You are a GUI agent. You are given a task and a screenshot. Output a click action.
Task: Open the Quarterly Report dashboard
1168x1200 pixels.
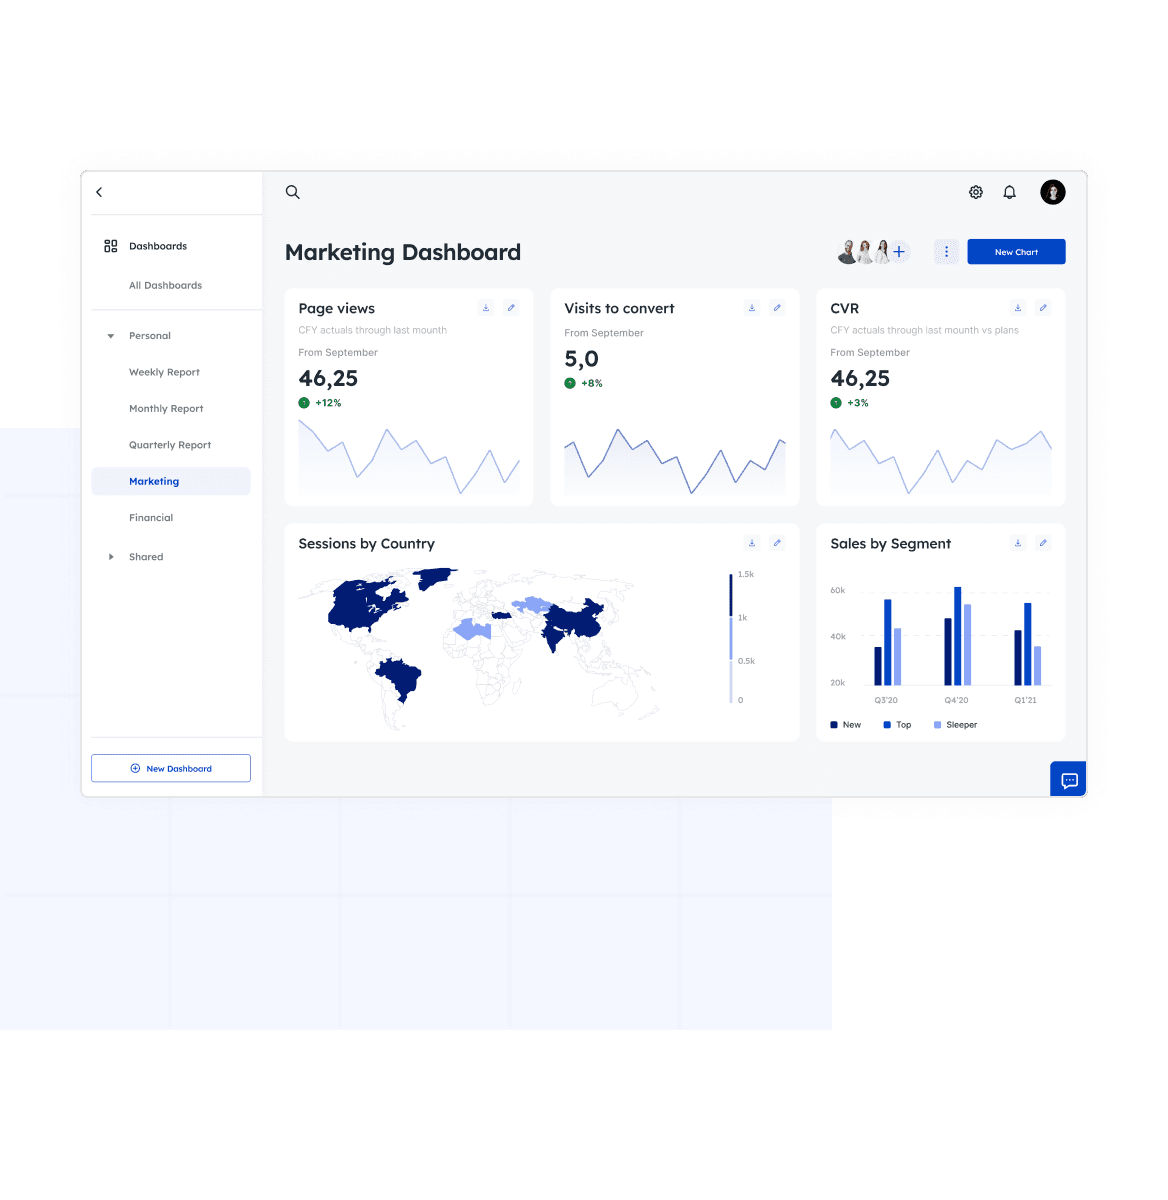pyautogui.click(x=170, y=444)
